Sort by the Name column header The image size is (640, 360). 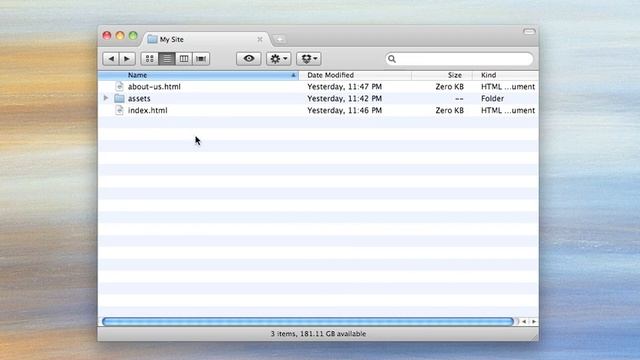199,75
